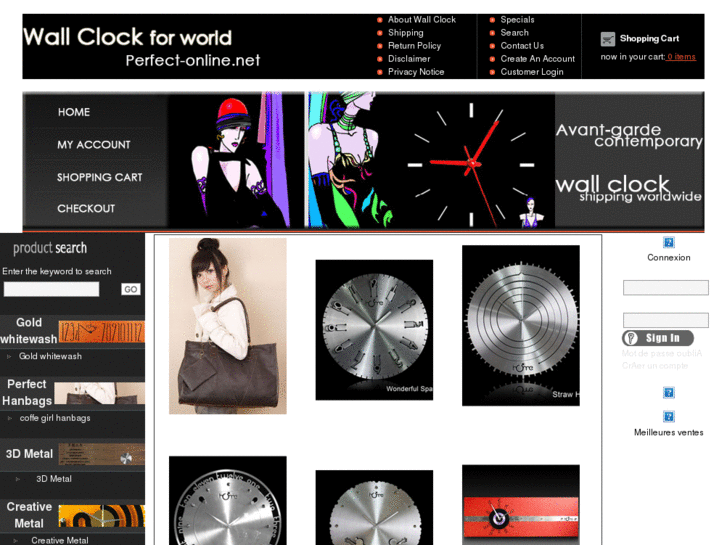Open the About Wall Clock link

point(421,20)
